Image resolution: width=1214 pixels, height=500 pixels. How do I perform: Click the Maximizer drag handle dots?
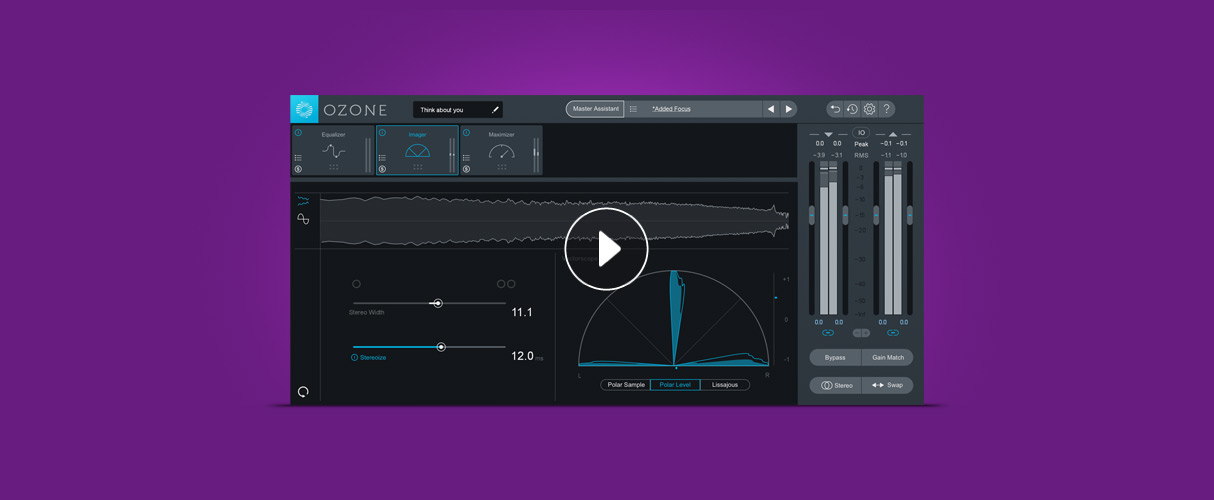502,167
